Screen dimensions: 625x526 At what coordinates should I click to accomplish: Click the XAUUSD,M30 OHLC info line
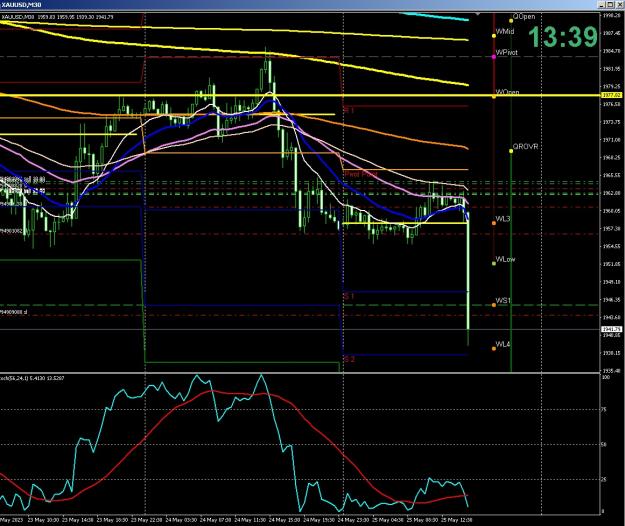(57, 17)
